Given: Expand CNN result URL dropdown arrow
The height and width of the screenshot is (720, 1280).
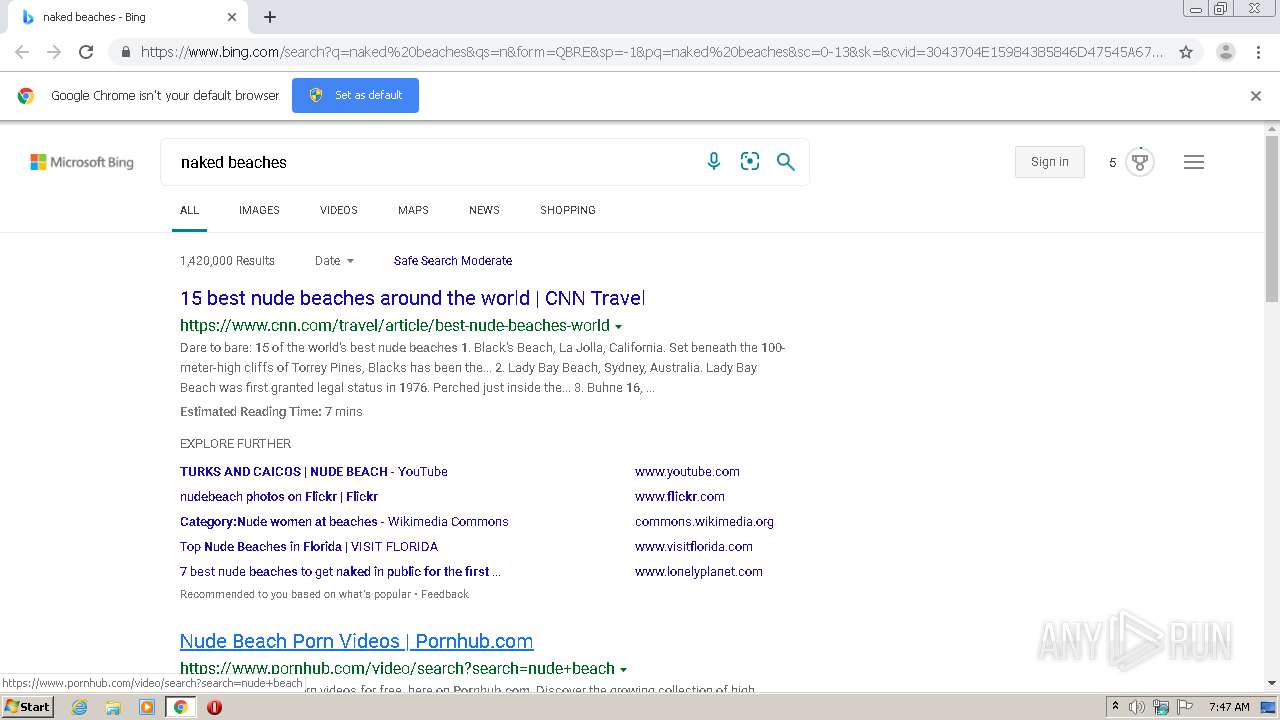Looking at the screenshot, I should (619, 327).
